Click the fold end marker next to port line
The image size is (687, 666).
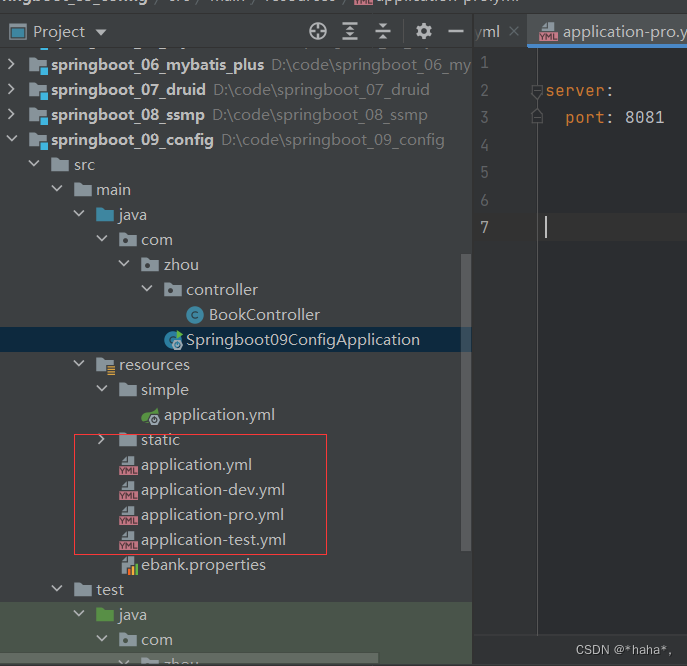(537, 117)
